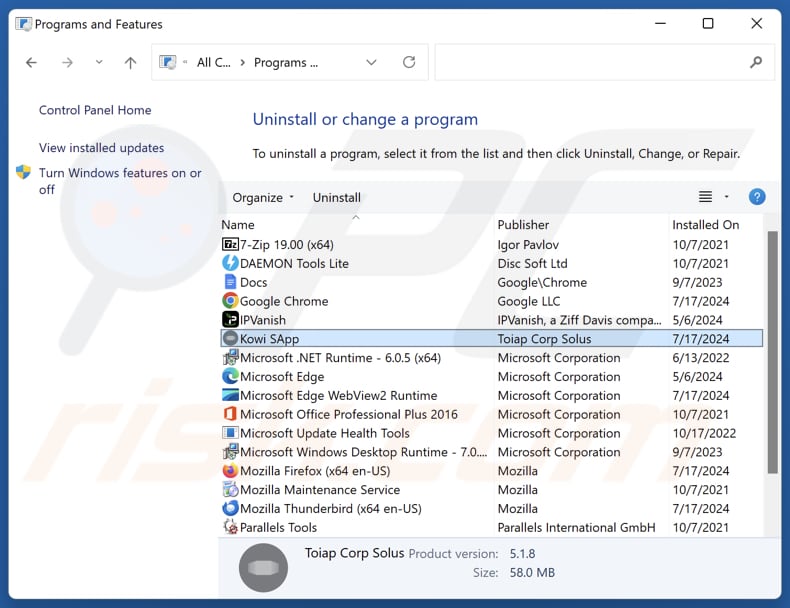The width and height of the screenshot is (790, 608).
Task: Refresh the Programs list
Action: tap(409, 62)
